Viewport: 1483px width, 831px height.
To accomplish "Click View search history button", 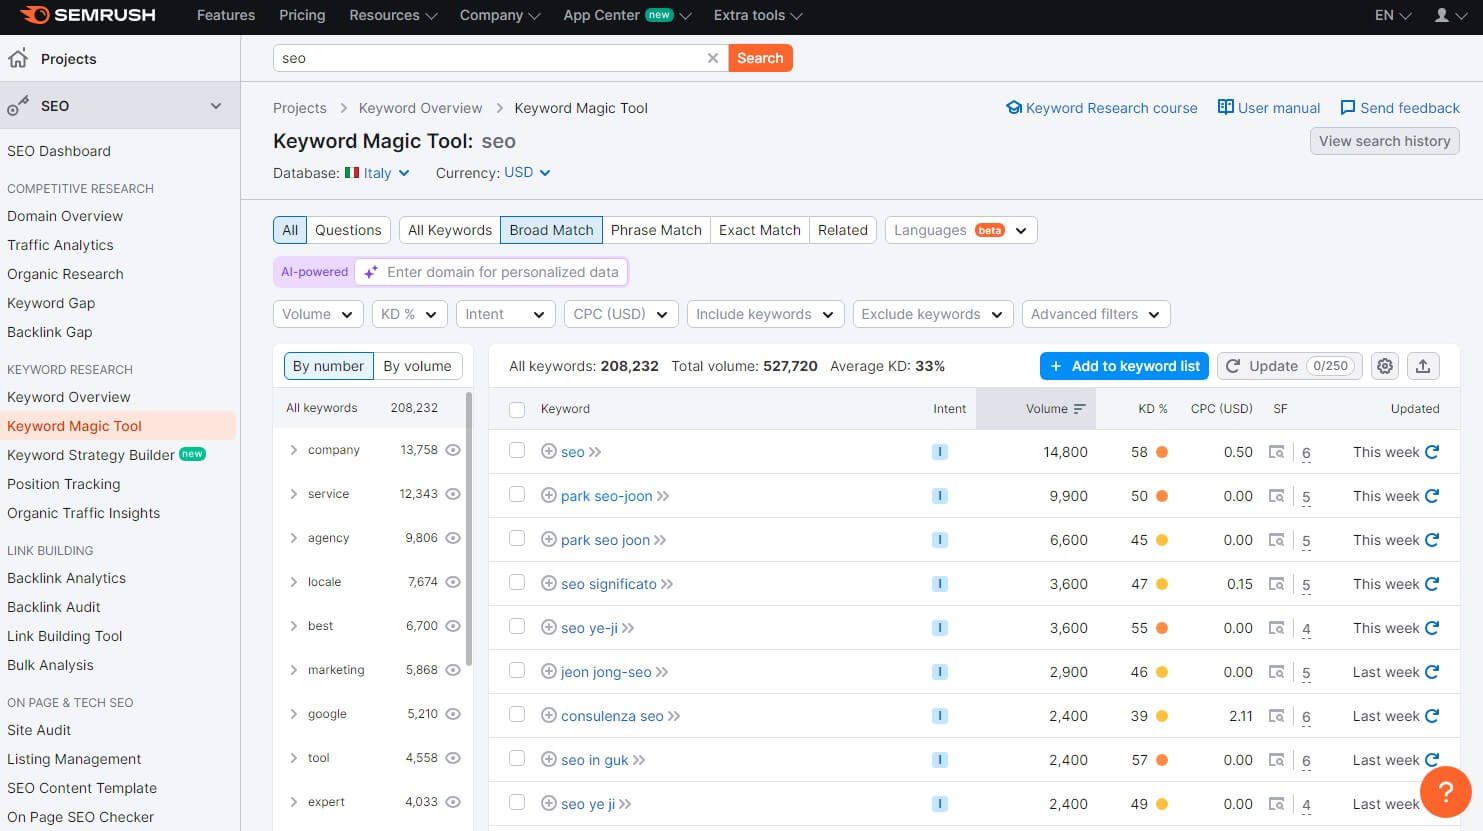I will coord(1384,141).
